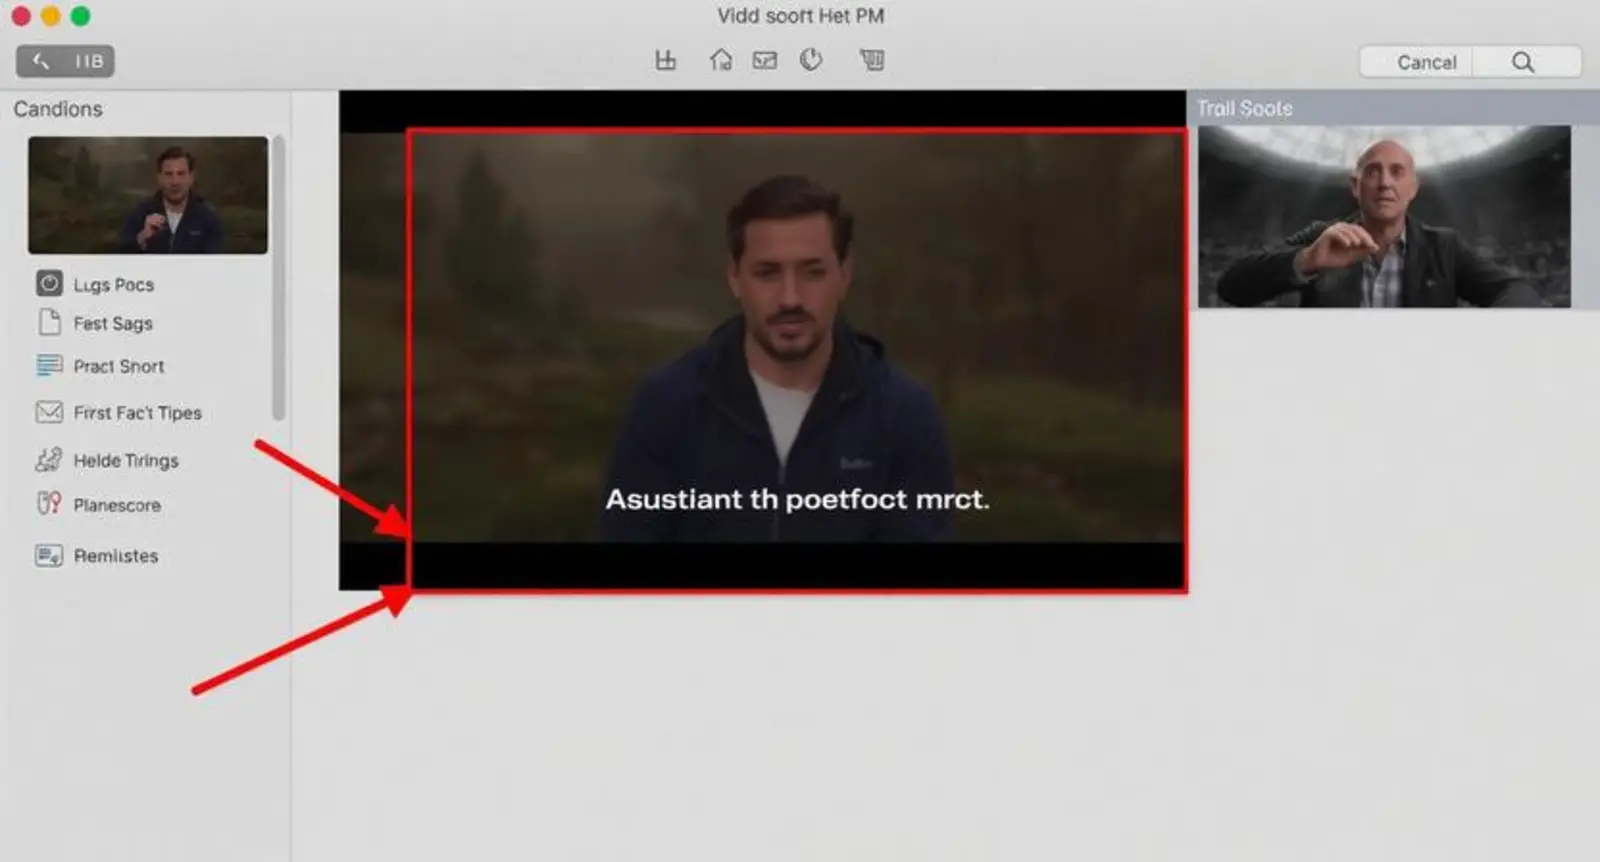Screen dimensions: 1600x862
Task: Click the subtitle text in the video
Action: click(797, 499)
